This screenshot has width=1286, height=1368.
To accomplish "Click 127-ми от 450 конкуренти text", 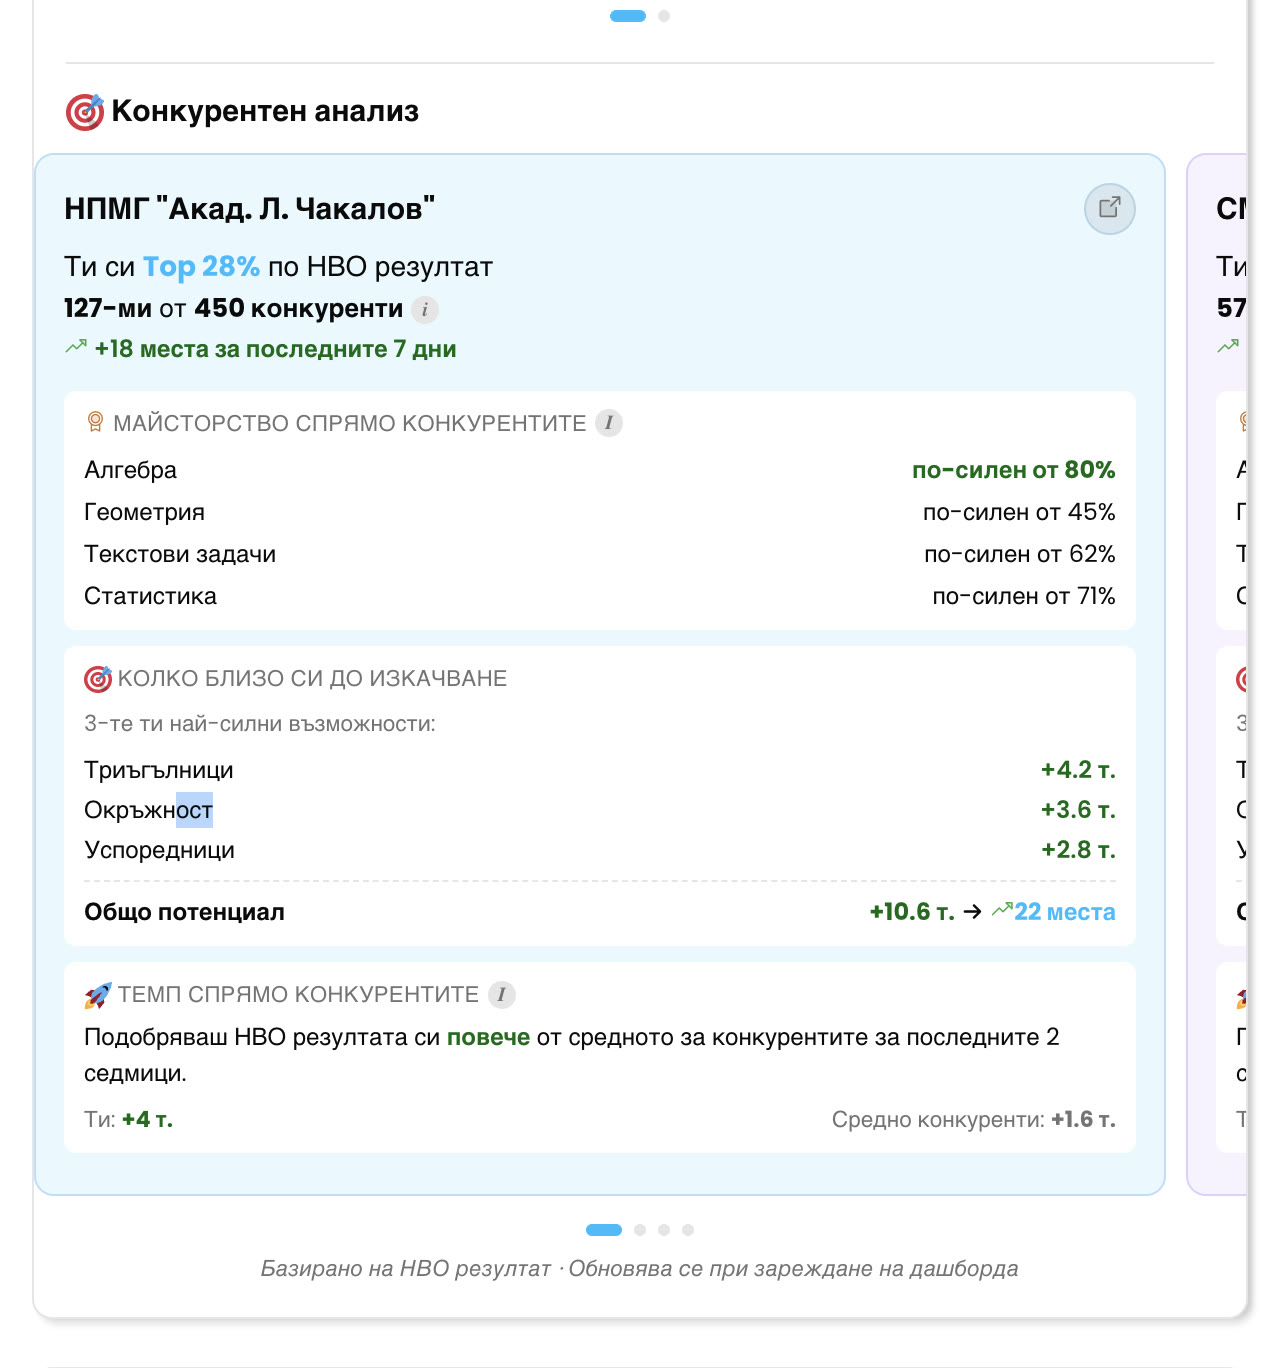I will (x=234, y=308).
